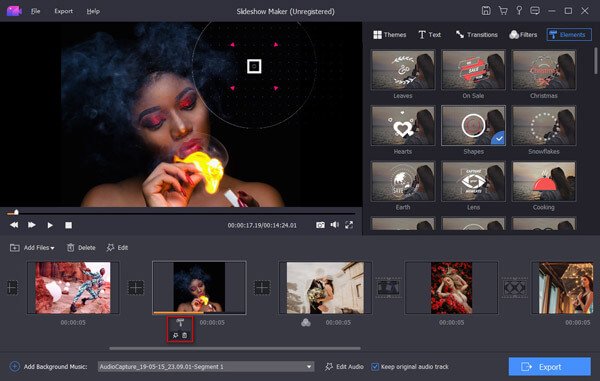Click the Edit Audio button
Viewport: 600px width, 381px height.
344,367
